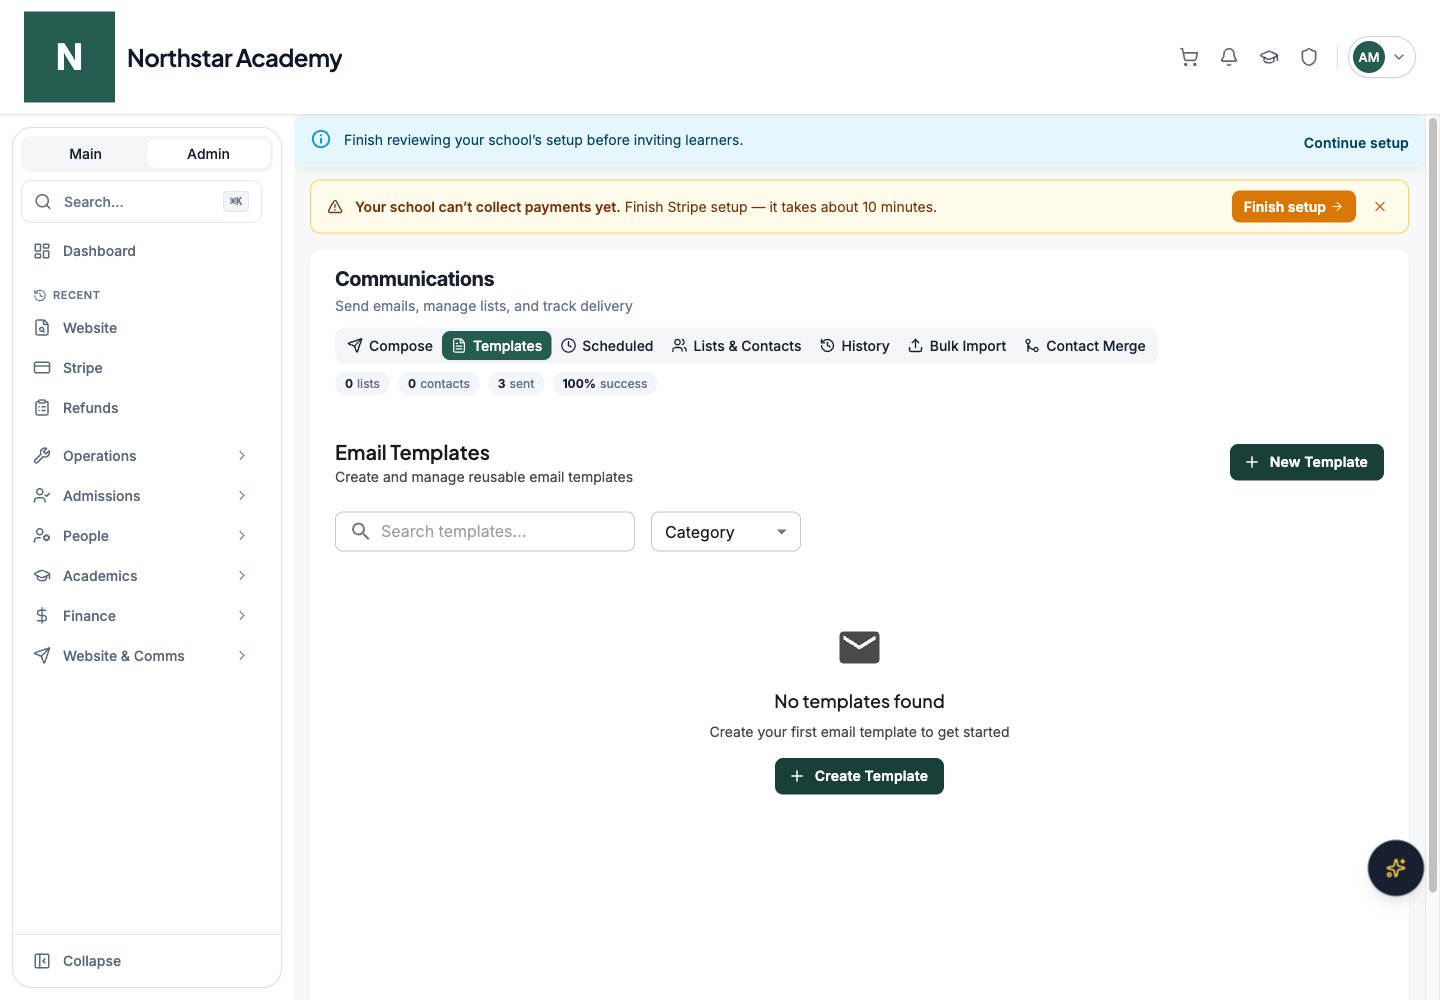Expand the Finance section
The width and height of the screenshot is (1440, 1000).
(141, 616)
